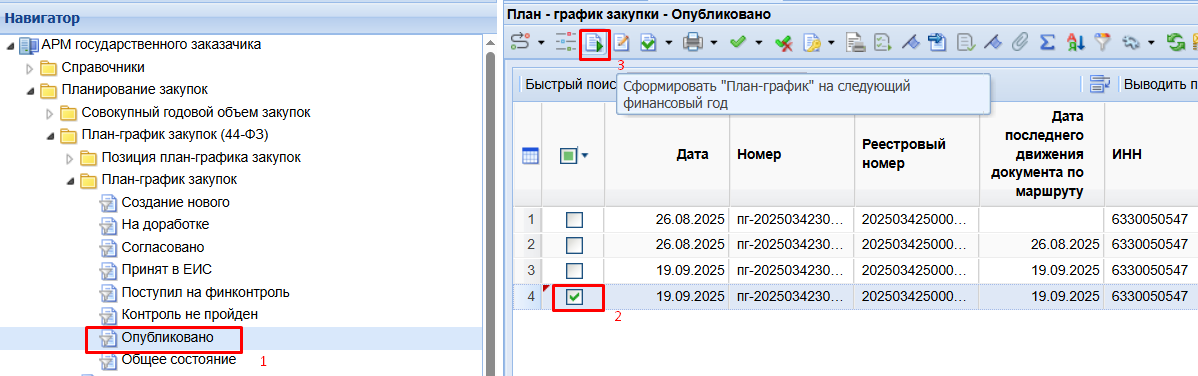Screen dimensions: 1198x376
Task: Expand the Справочники folder
Action: click(x=31, y=68)
